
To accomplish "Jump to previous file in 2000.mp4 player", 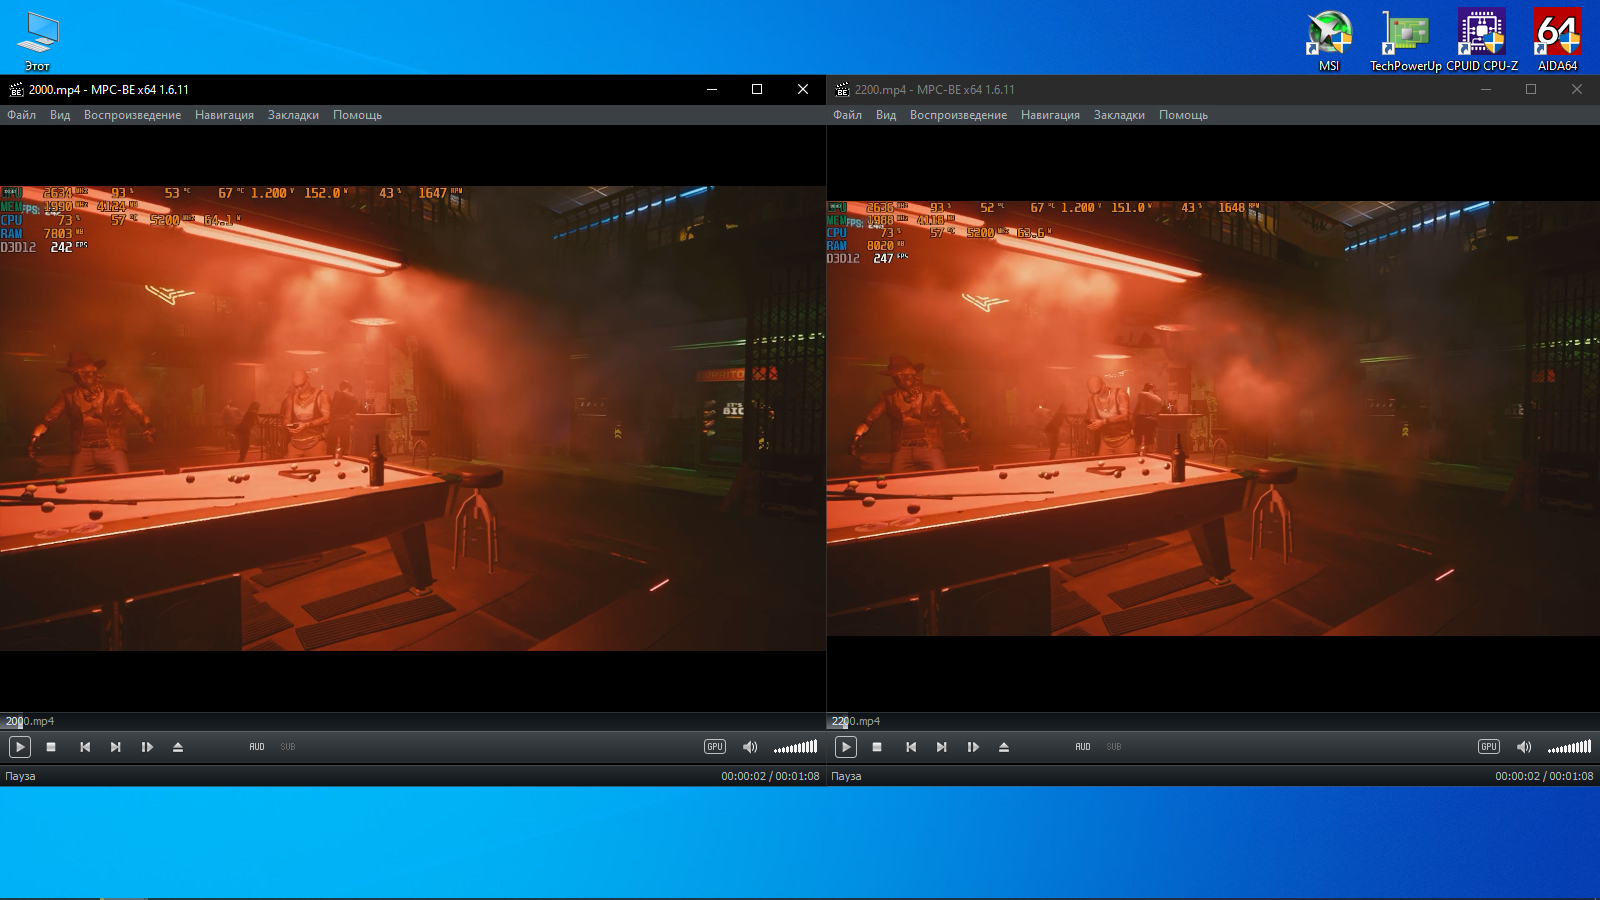I will pyautogui.click(x=85, y=747).
